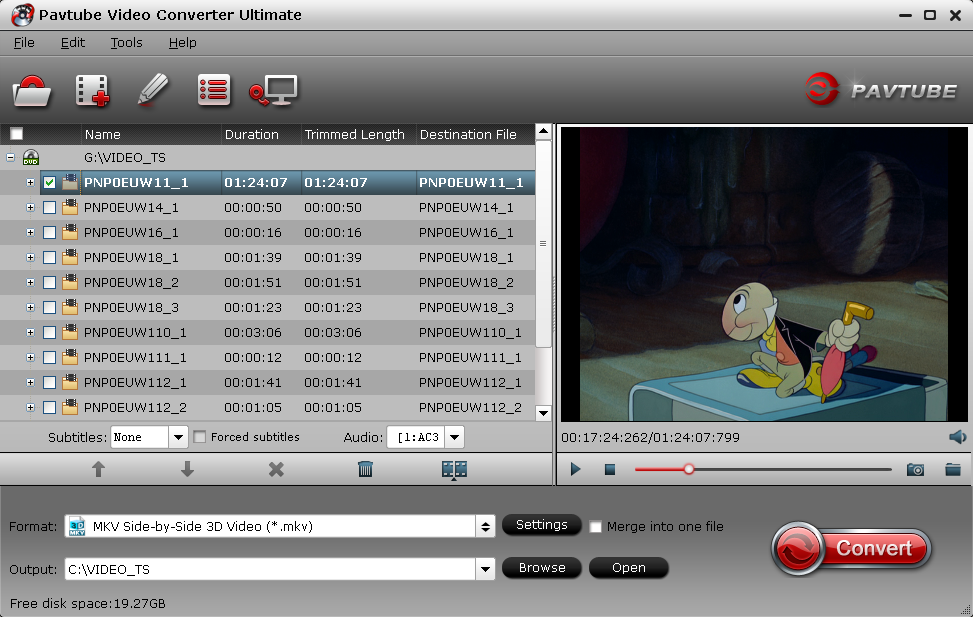Screen dimensions: 973x617
Task: Remove selected item with X icon
Action: (276, 469)
